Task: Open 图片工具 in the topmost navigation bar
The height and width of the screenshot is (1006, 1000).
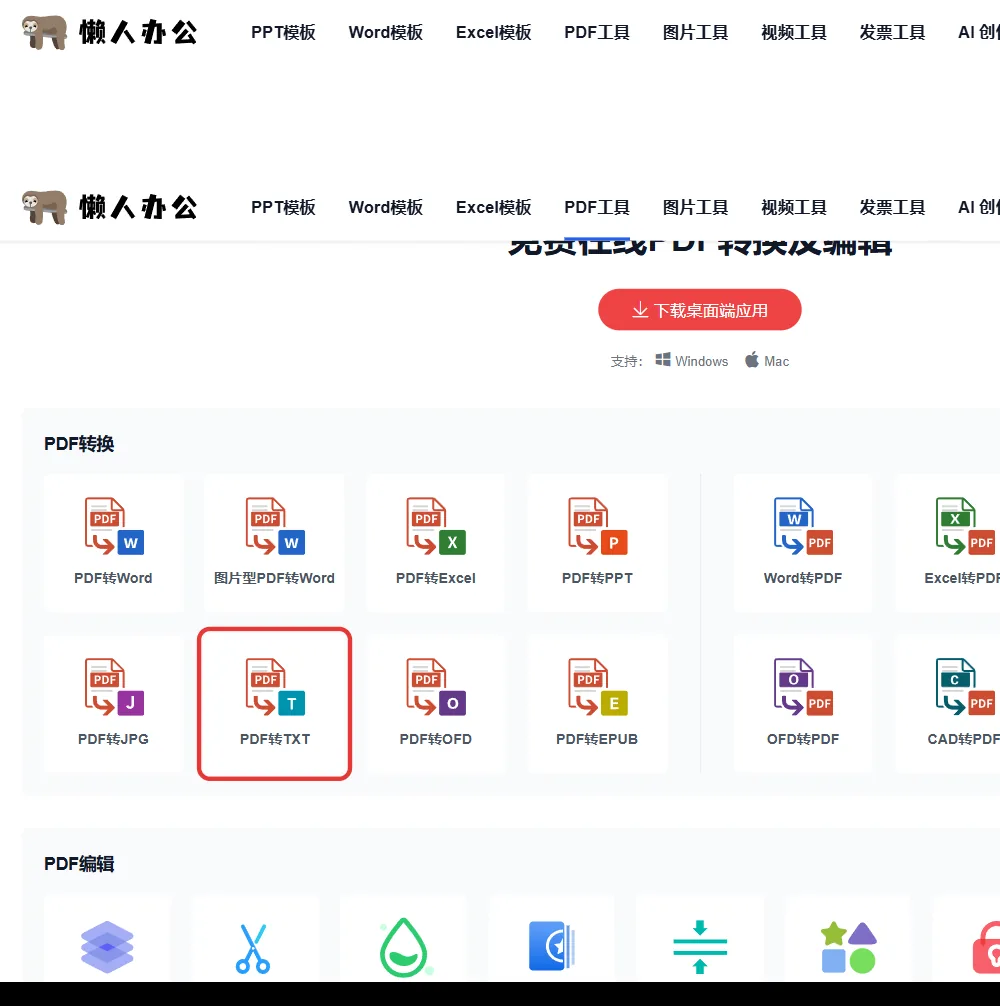Action: pos(695,32)
